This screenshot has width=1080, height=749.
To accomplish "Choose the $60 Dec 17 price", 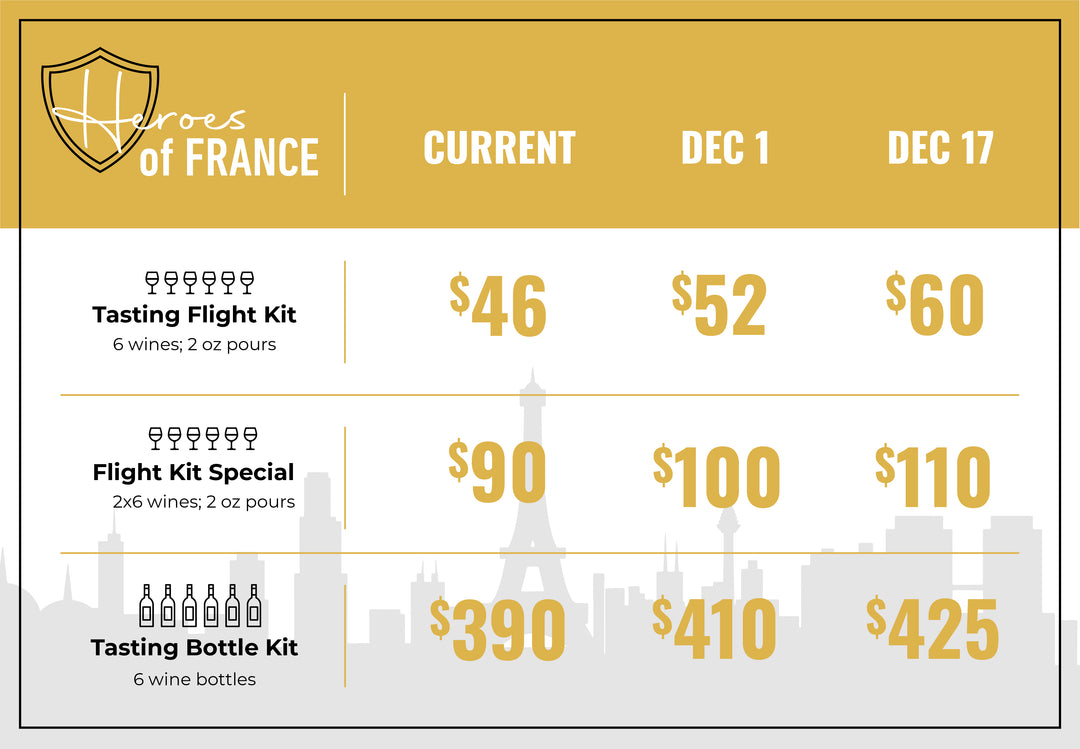I will tap(935, 304).
